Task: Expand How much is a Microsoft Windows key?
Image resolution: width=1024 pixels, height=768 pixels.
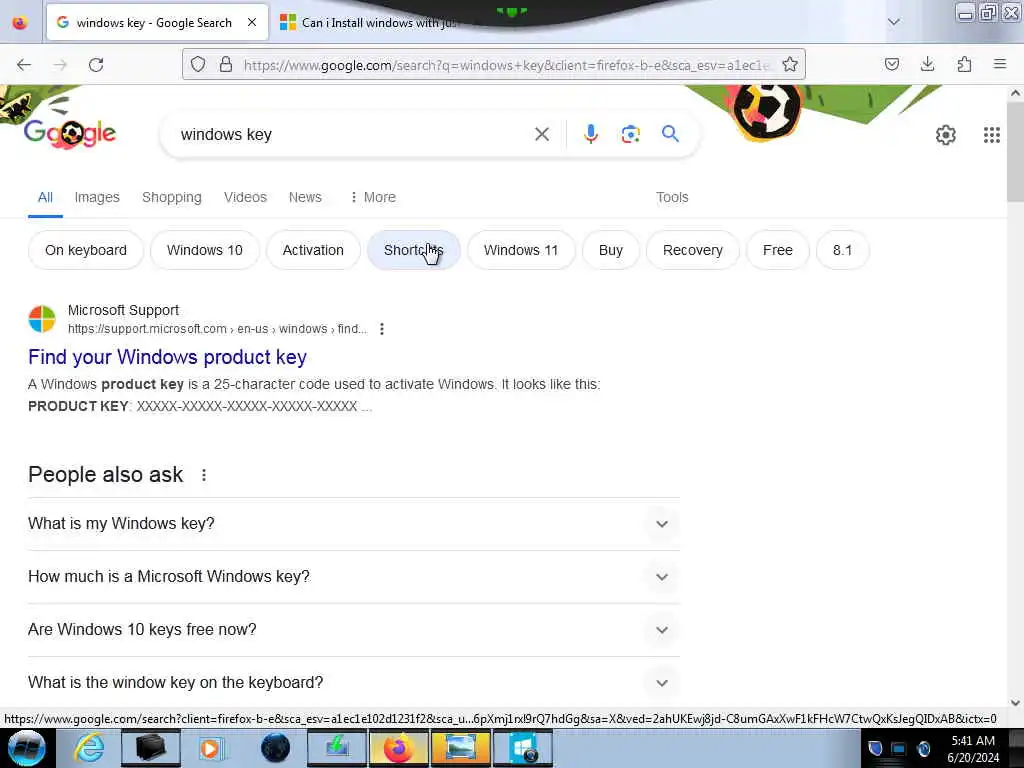Action: [353, 577]
